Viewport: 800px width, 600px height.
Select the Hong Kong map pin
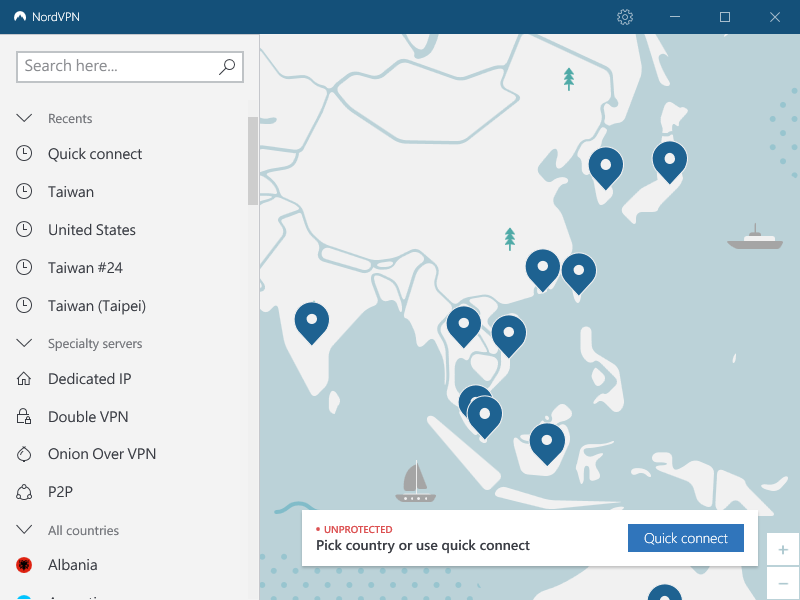[x=543, y=269]
